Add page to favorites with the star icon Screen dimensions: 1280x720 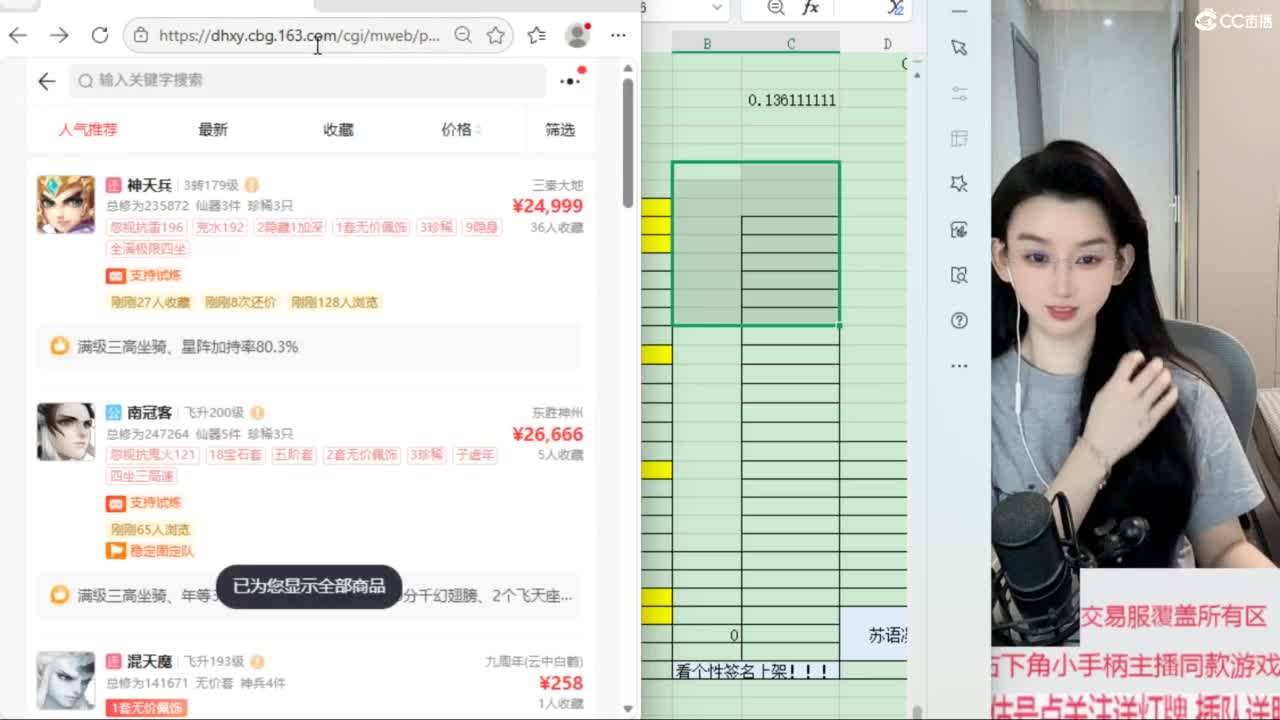coord(495,35)
